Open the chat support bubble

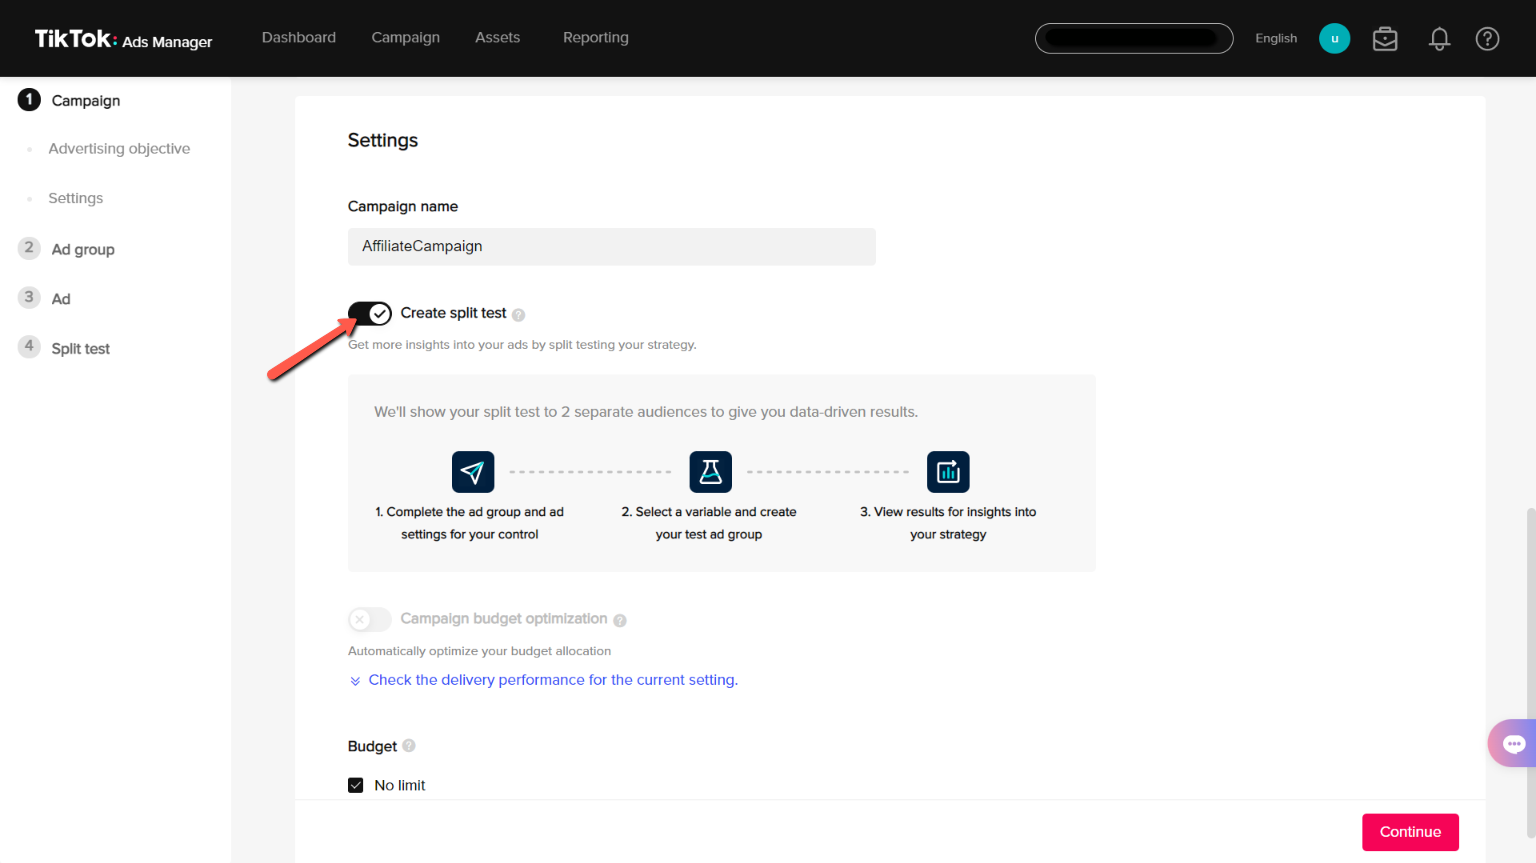tap(1513, 743)
